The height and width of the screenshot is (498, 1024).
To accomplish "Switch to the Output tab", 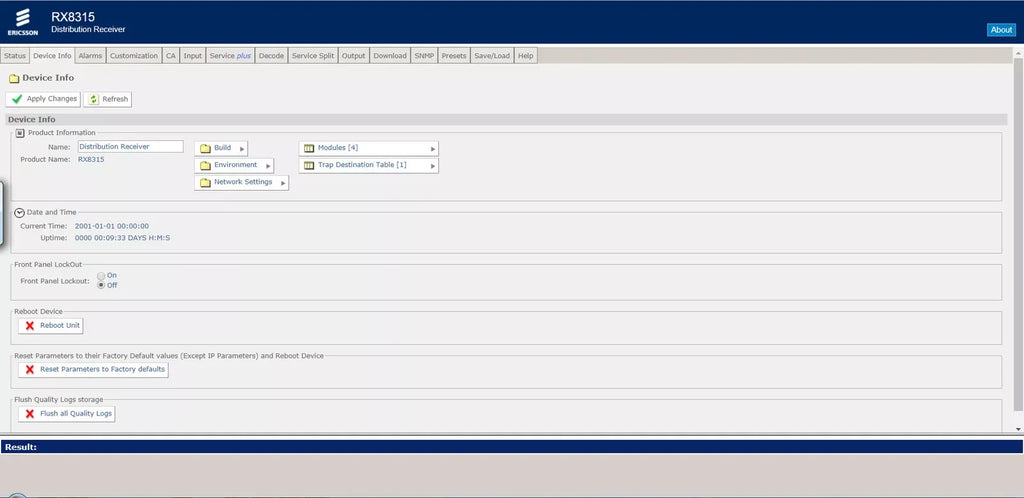I will coord(354,56).
